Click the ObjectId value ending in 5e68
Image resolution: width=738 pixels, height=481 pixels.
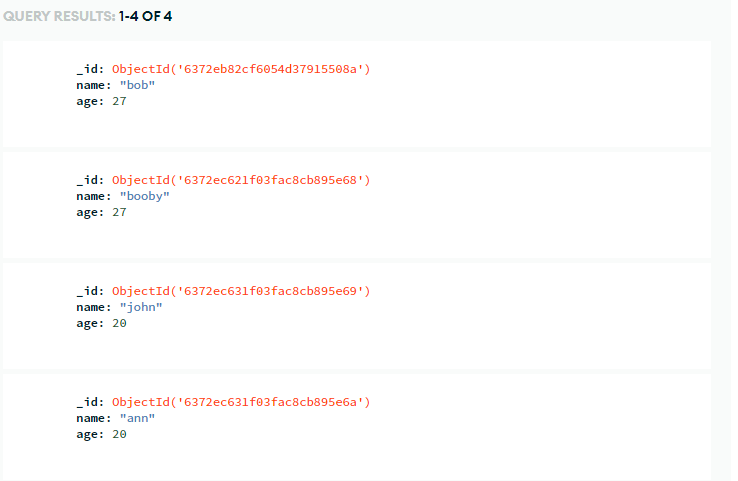[x=241, y=180]
